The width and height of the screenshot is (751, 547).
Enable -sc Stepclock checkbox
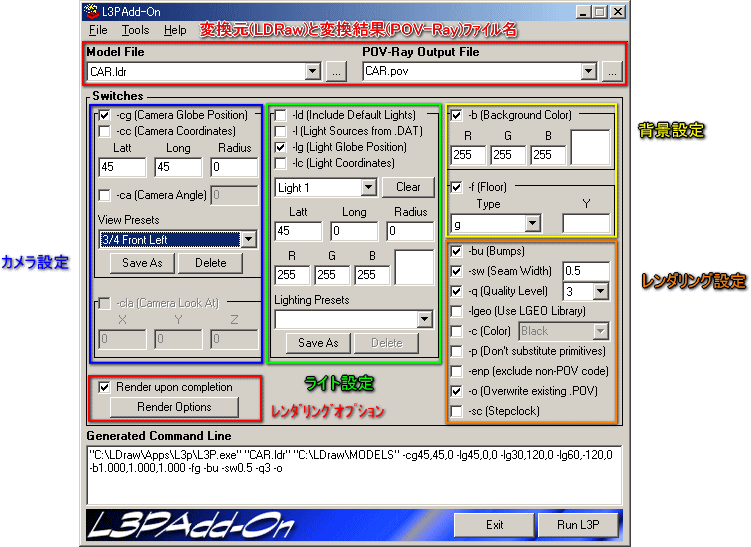click(x=456, y=411)
